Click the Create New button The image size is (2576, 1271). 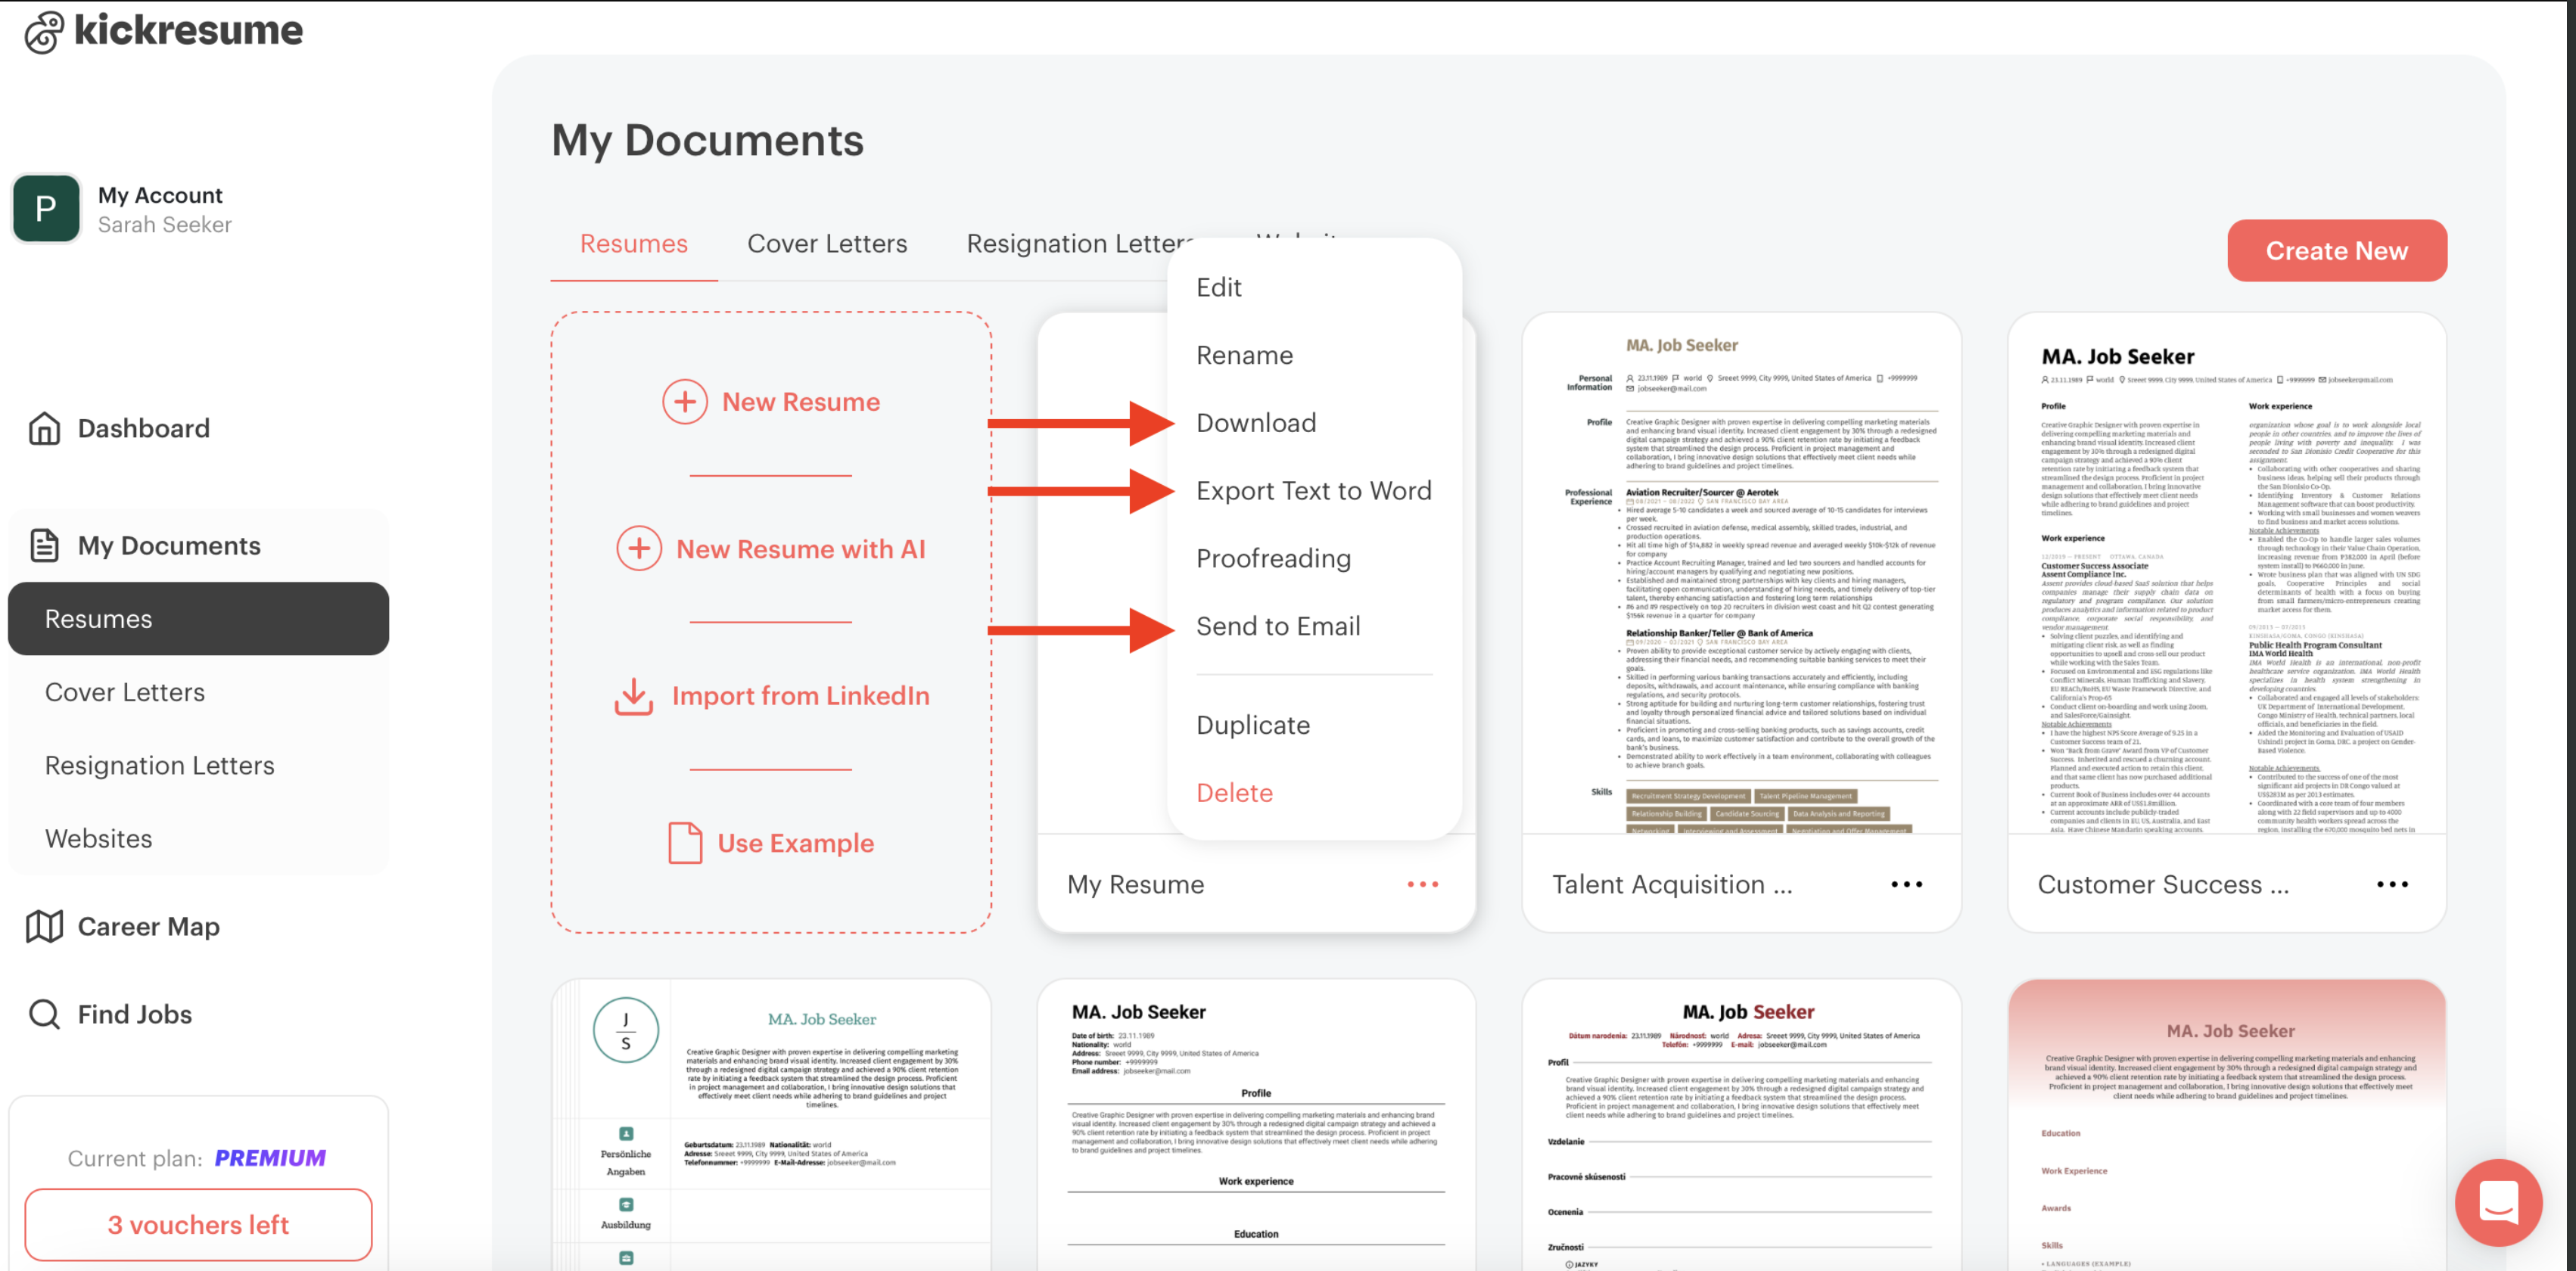click(x=2336, y=251)
